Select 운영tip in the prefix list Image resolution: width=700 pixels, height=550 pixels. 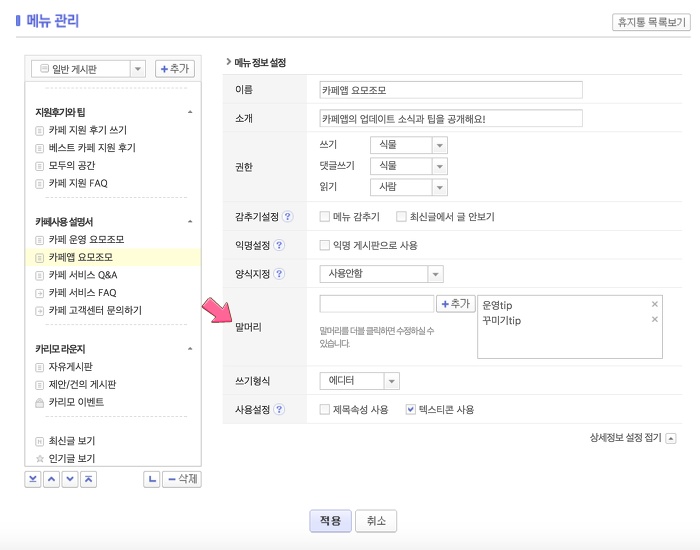(497, 305)
